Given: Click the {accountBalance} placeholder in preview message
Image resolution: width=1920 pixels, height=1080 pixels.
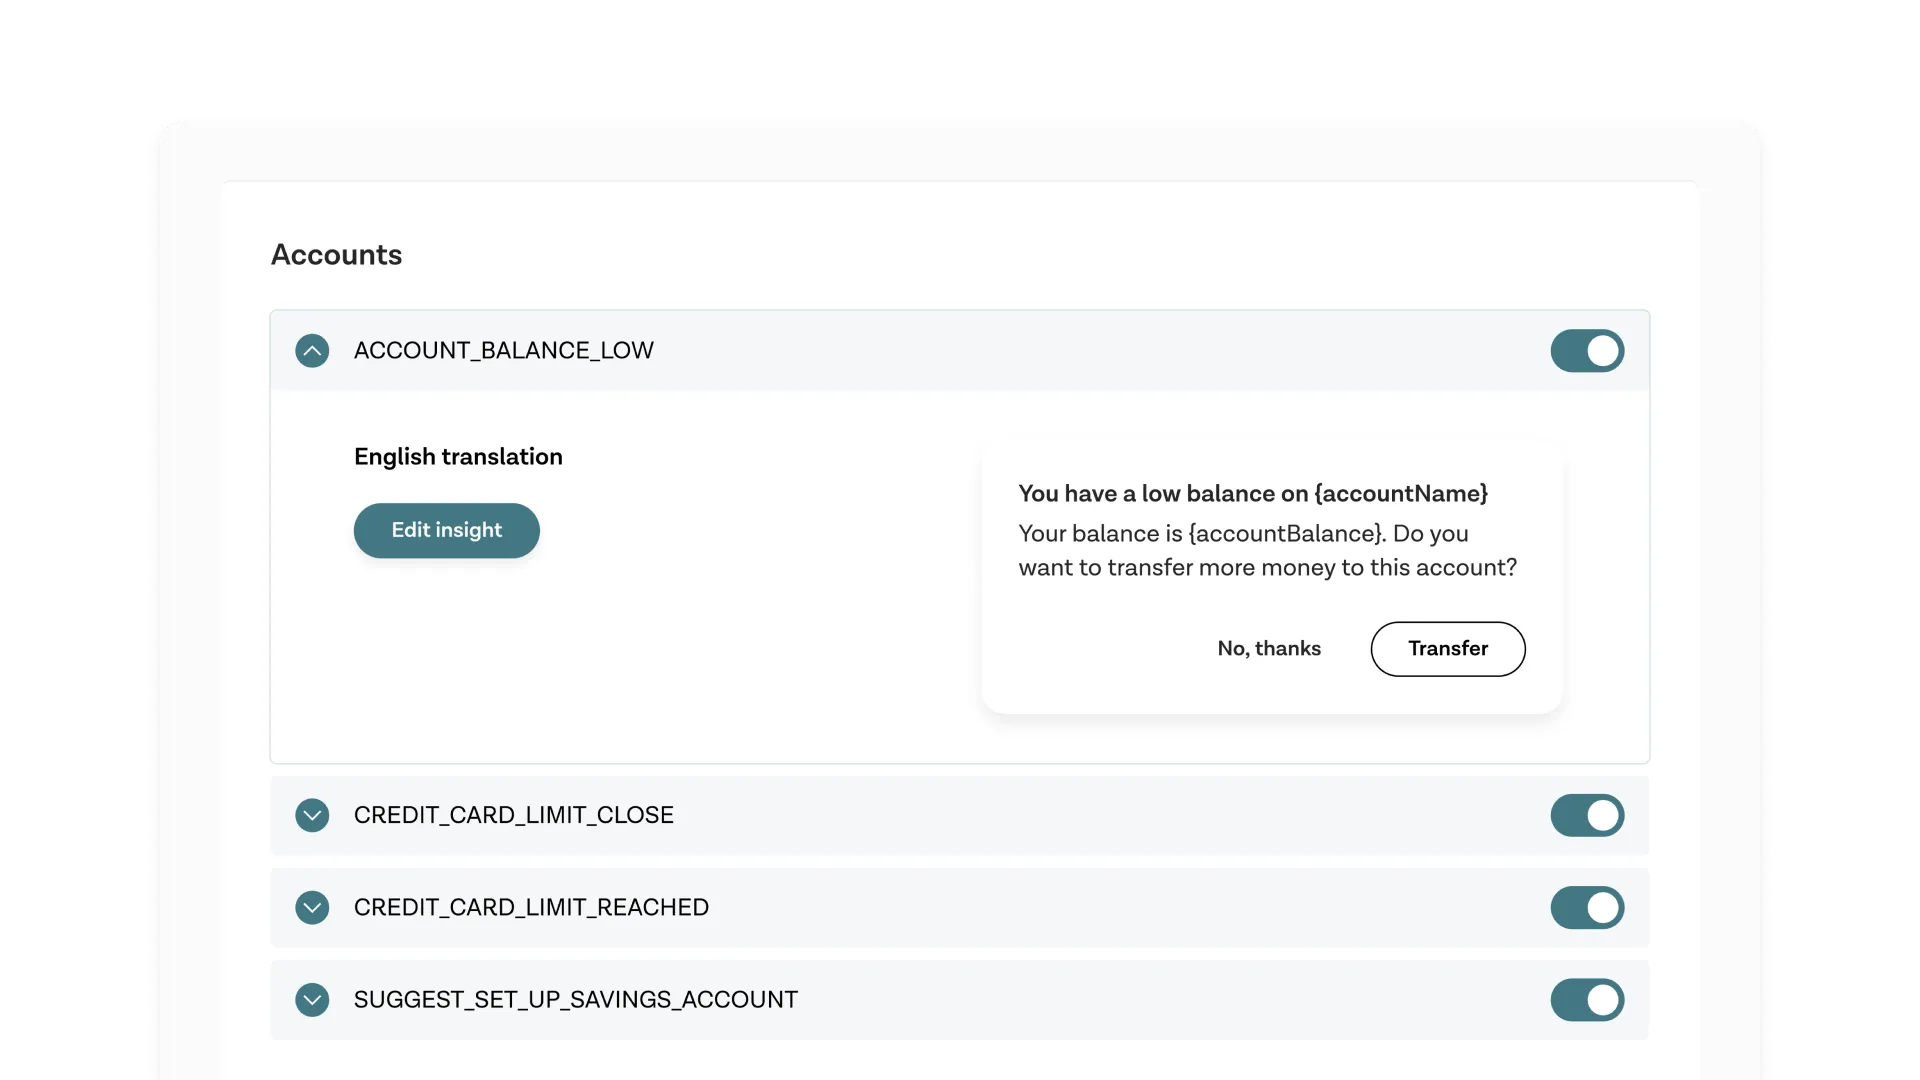Looking at the screenshot, I should pyautogui.click(x=1286, y=534).
